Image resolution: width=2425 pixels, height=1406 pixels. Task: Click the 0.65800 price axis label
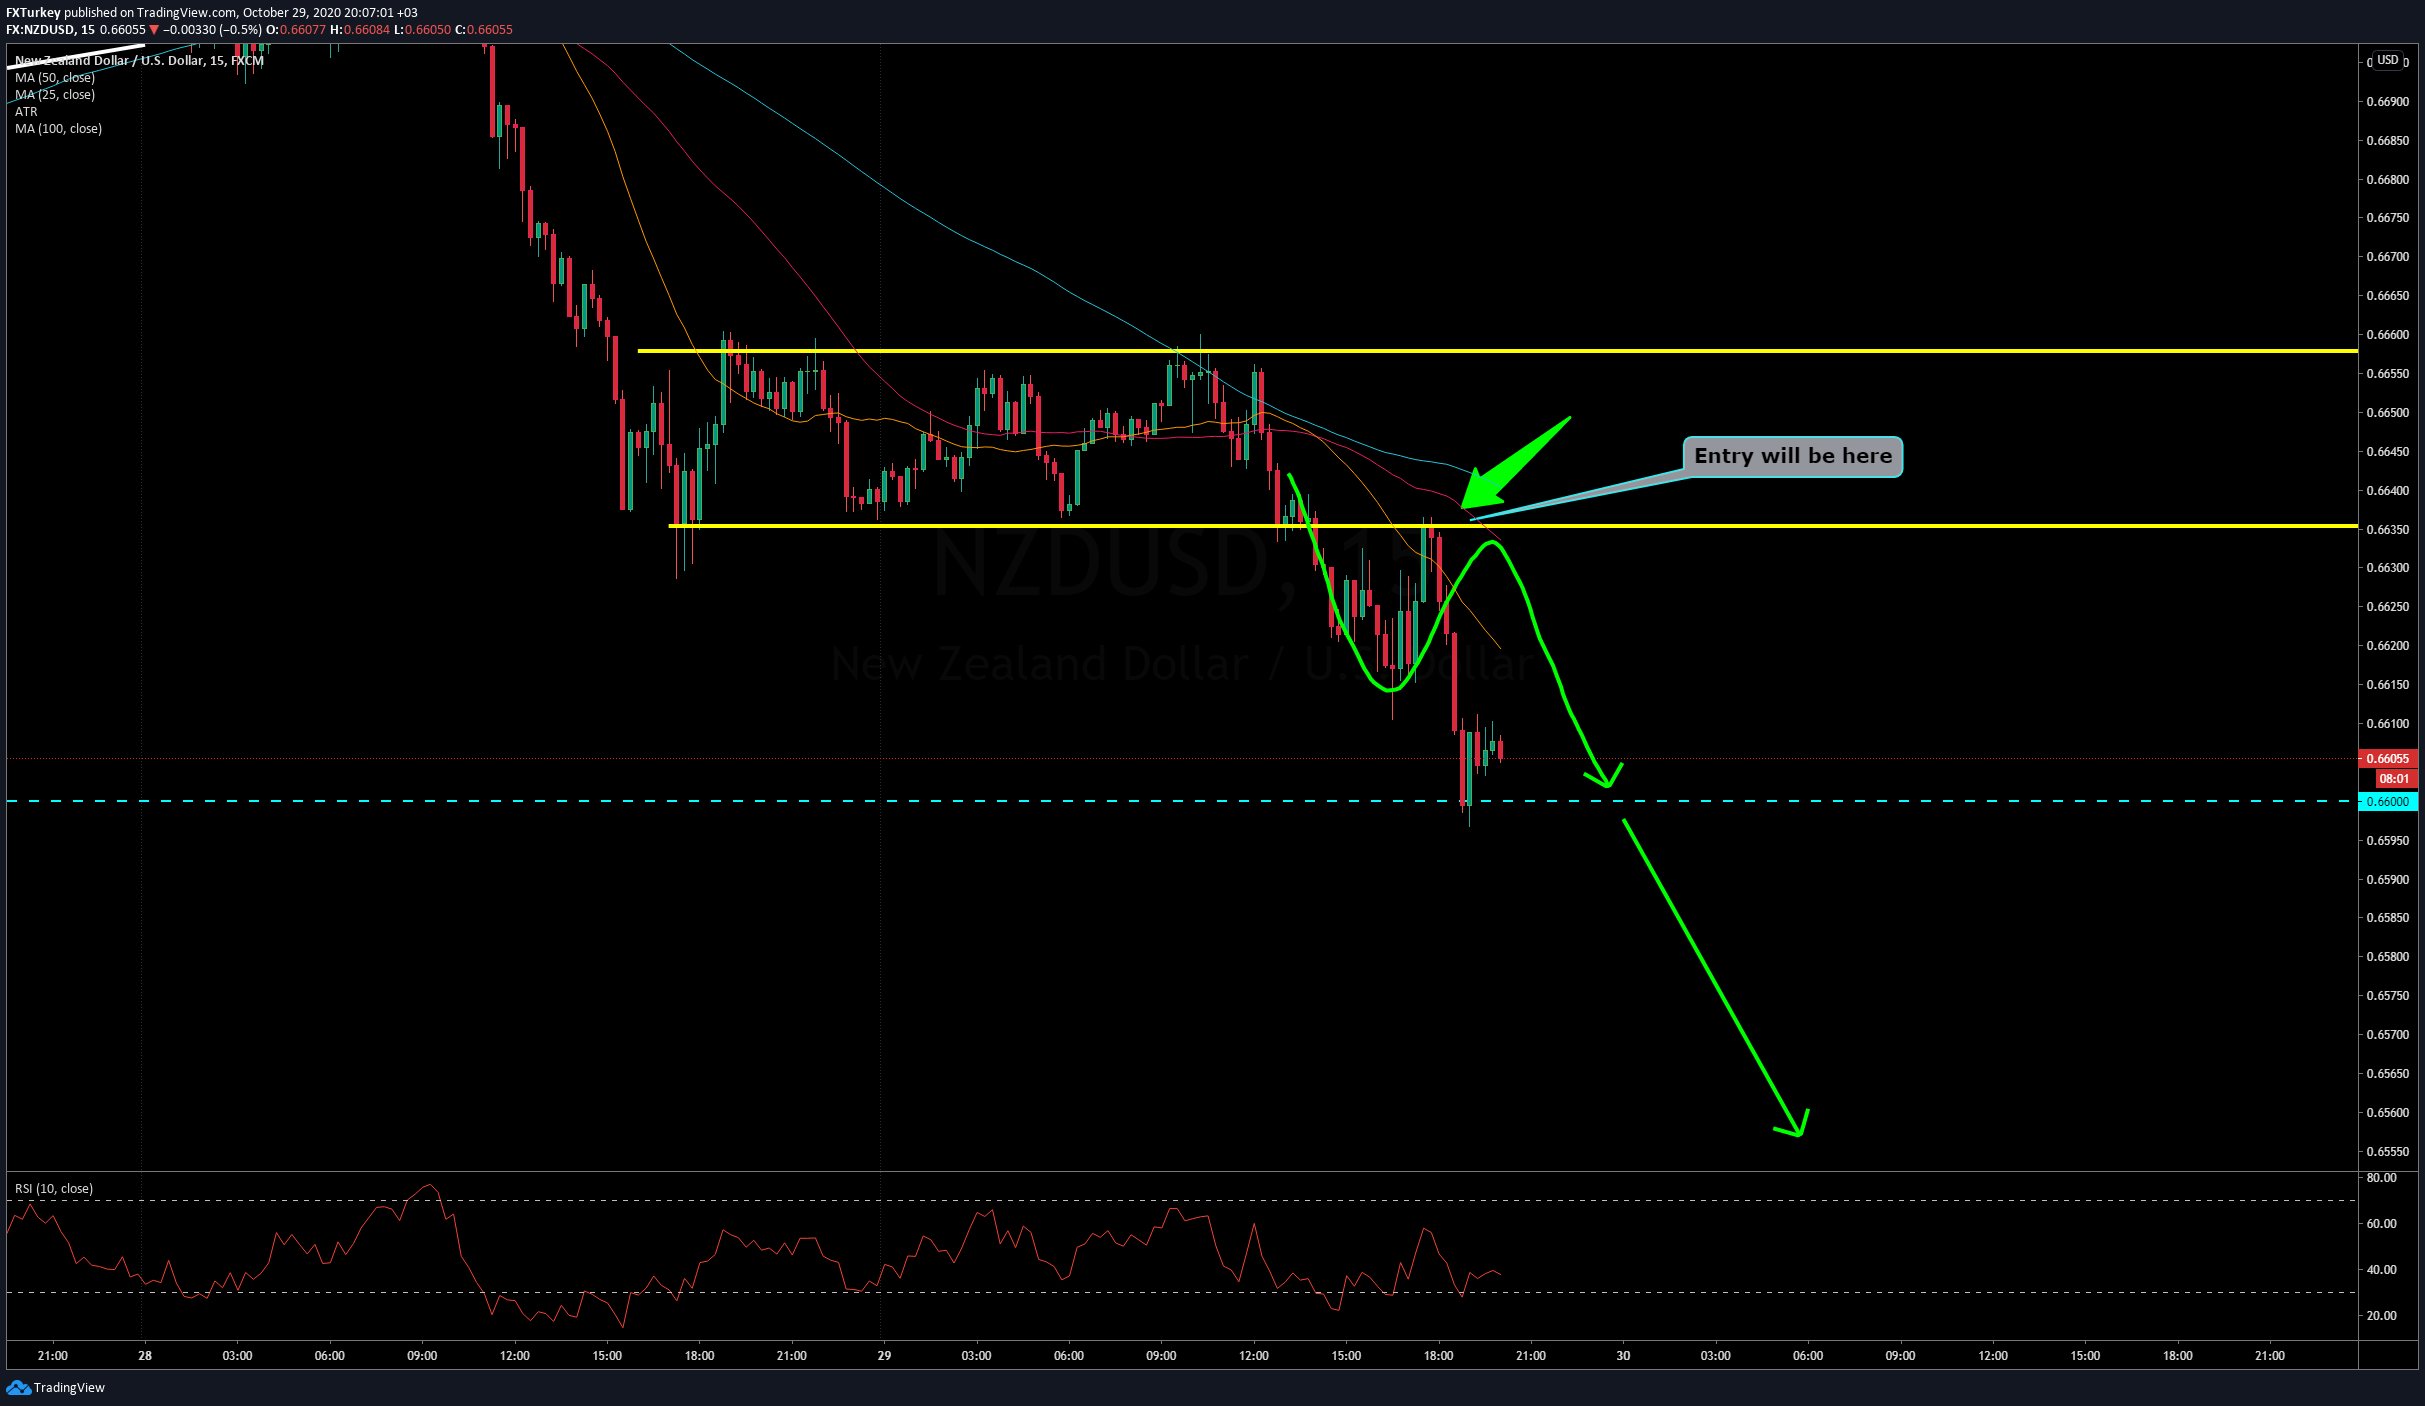(x=2387, y=957)
